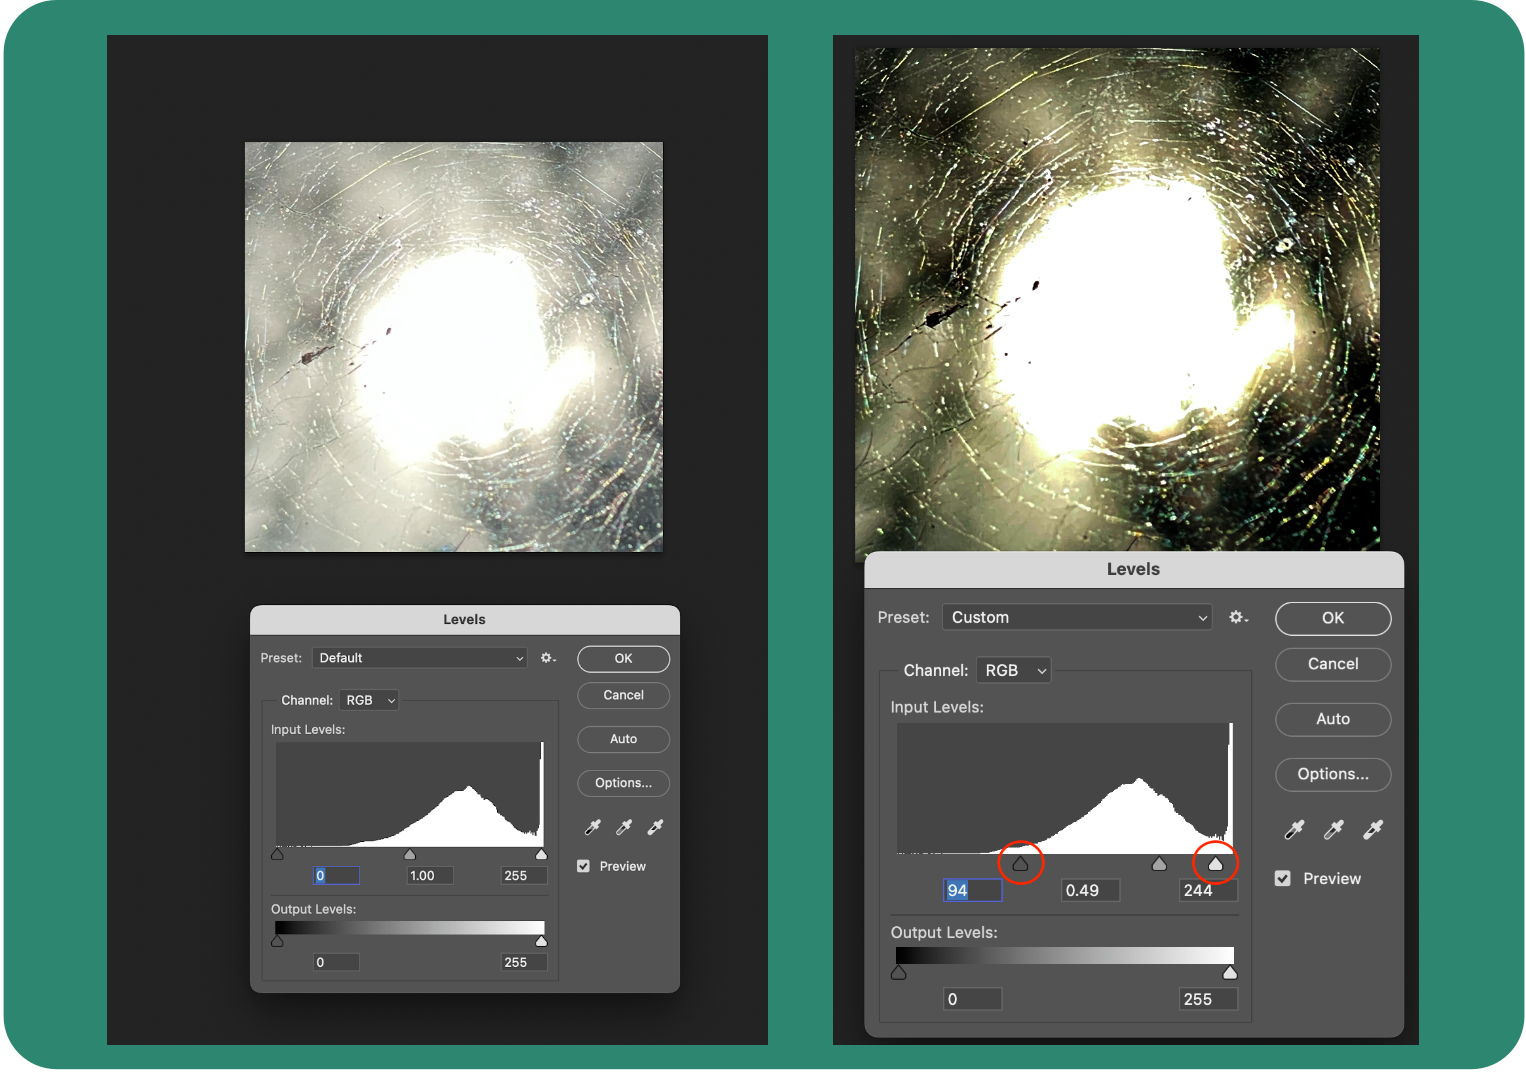Select the gray point eyedropper in Default Levels
The image size is (1526, 1080).
[x=623, y=827]
